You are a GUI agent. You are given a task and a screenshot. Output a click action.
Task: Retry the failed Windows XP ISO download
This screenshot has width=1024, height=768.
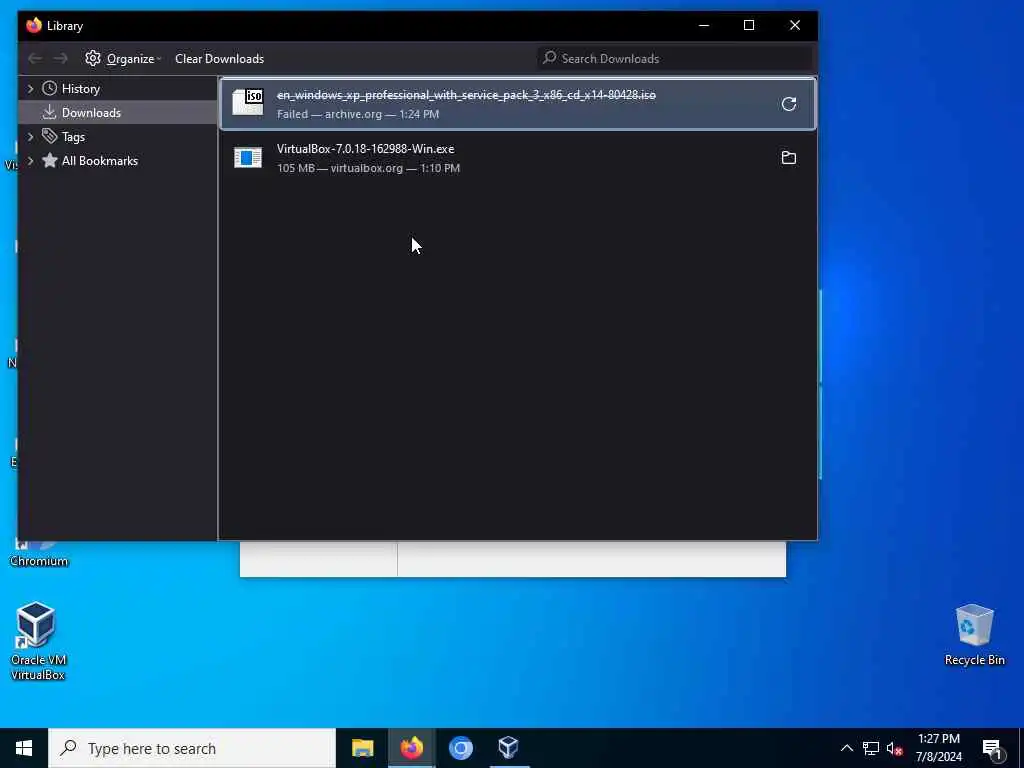[788, 104]
